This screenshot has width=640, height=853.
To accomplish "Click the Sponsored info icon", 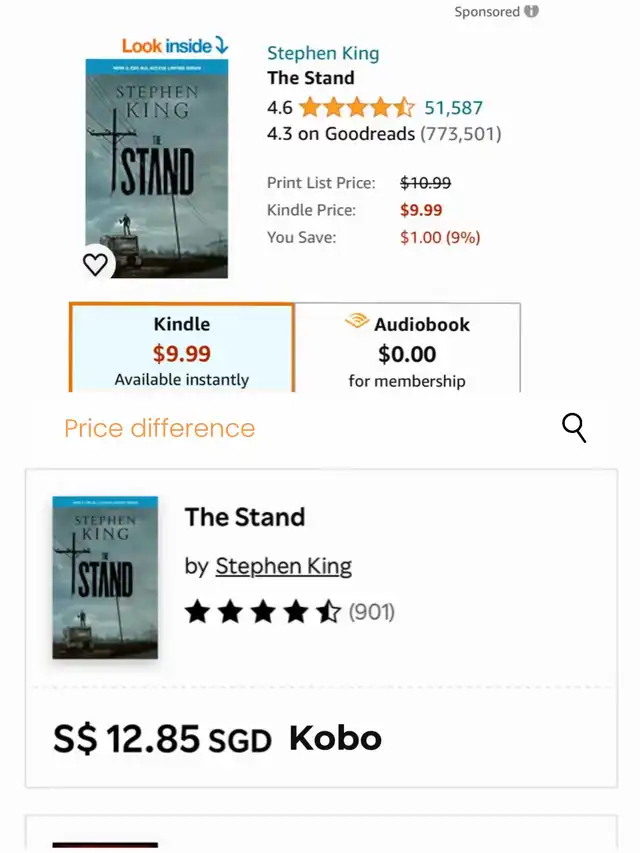I will click(x=532, y=12).
